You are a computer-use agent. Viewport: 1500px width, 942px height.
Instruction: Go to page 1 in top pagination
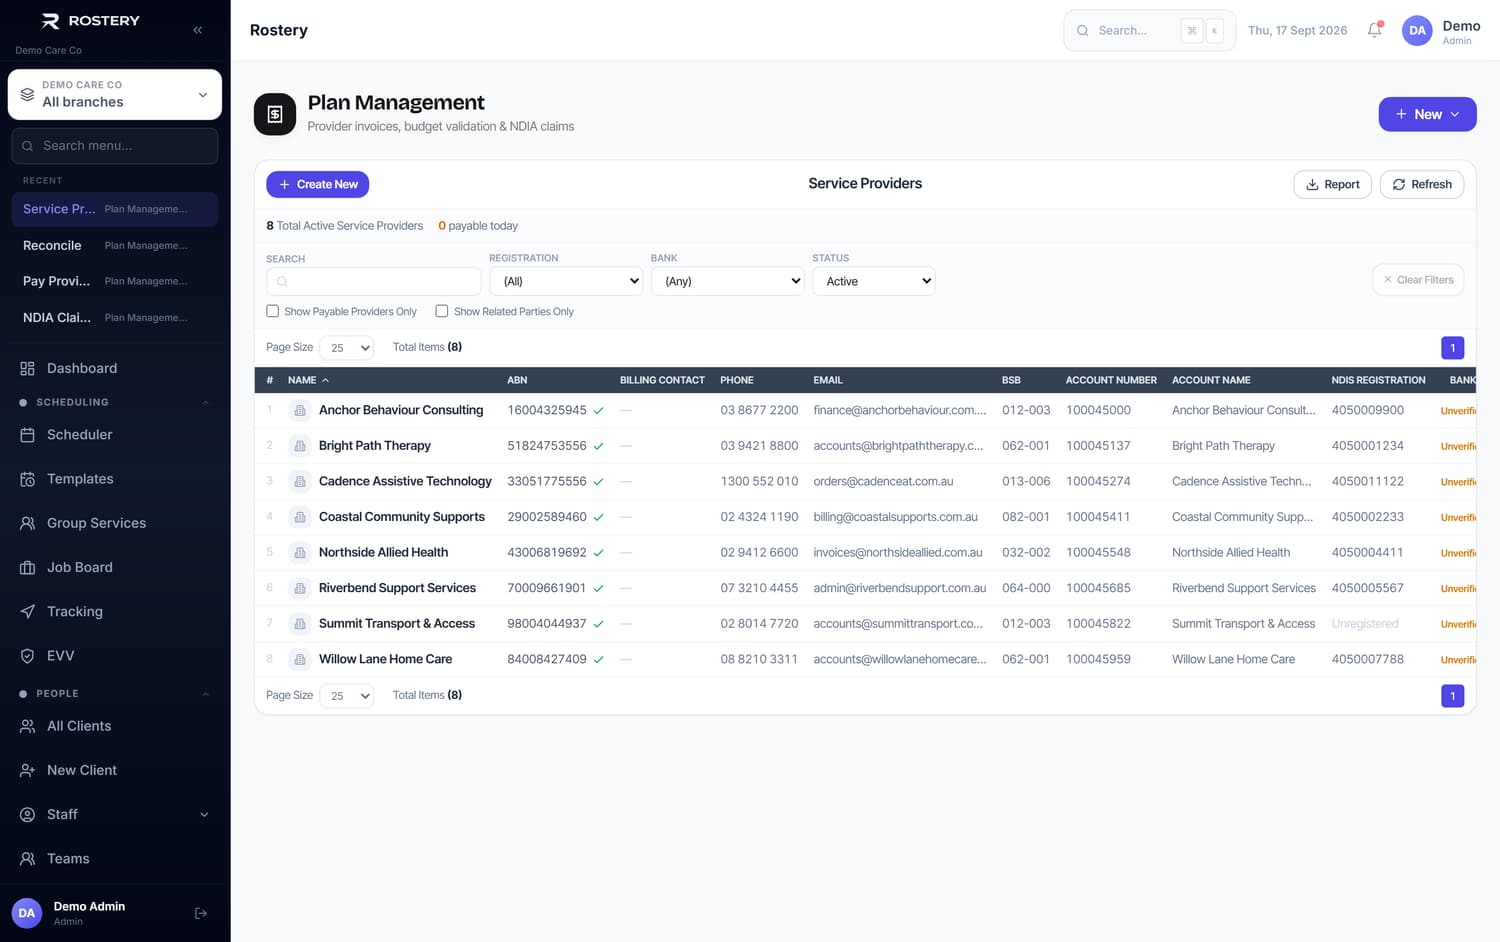click(1453, 348)
